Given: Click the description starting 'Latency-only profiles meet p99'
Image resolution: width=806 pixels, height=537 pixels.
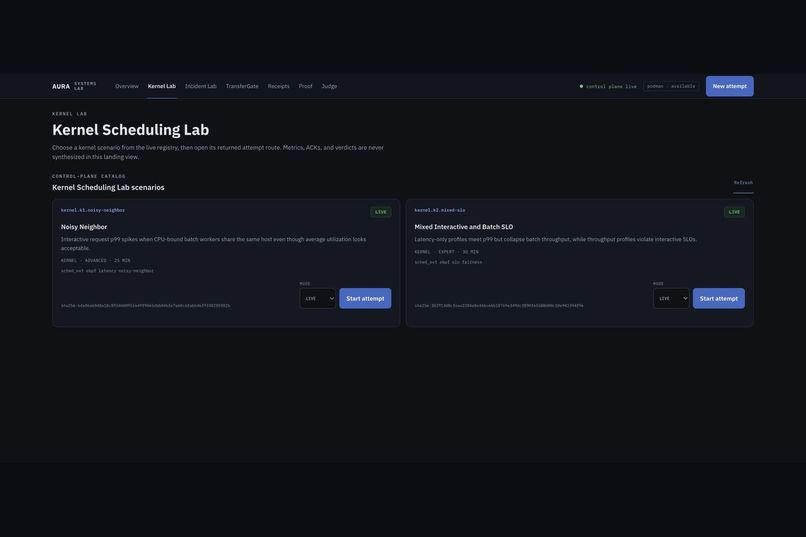Looking at the screenshot, I should 556,239.
